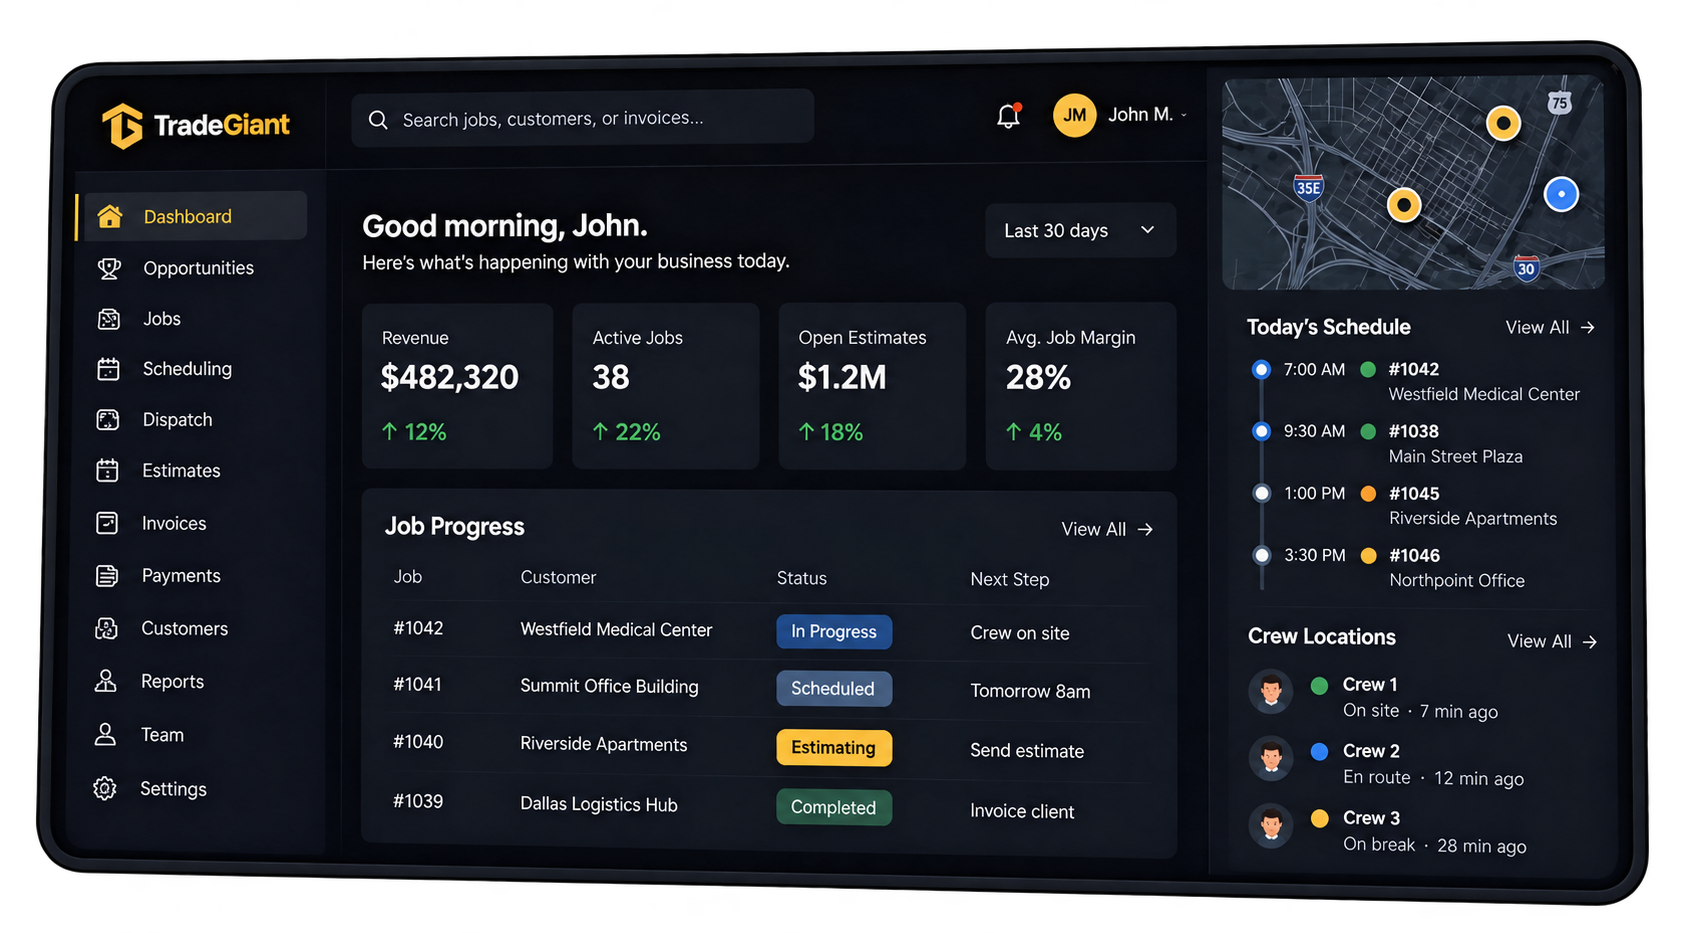The image size is (1685, 933).
Task: Click job number #1041 in table
Action: click(x=417, y=685)
